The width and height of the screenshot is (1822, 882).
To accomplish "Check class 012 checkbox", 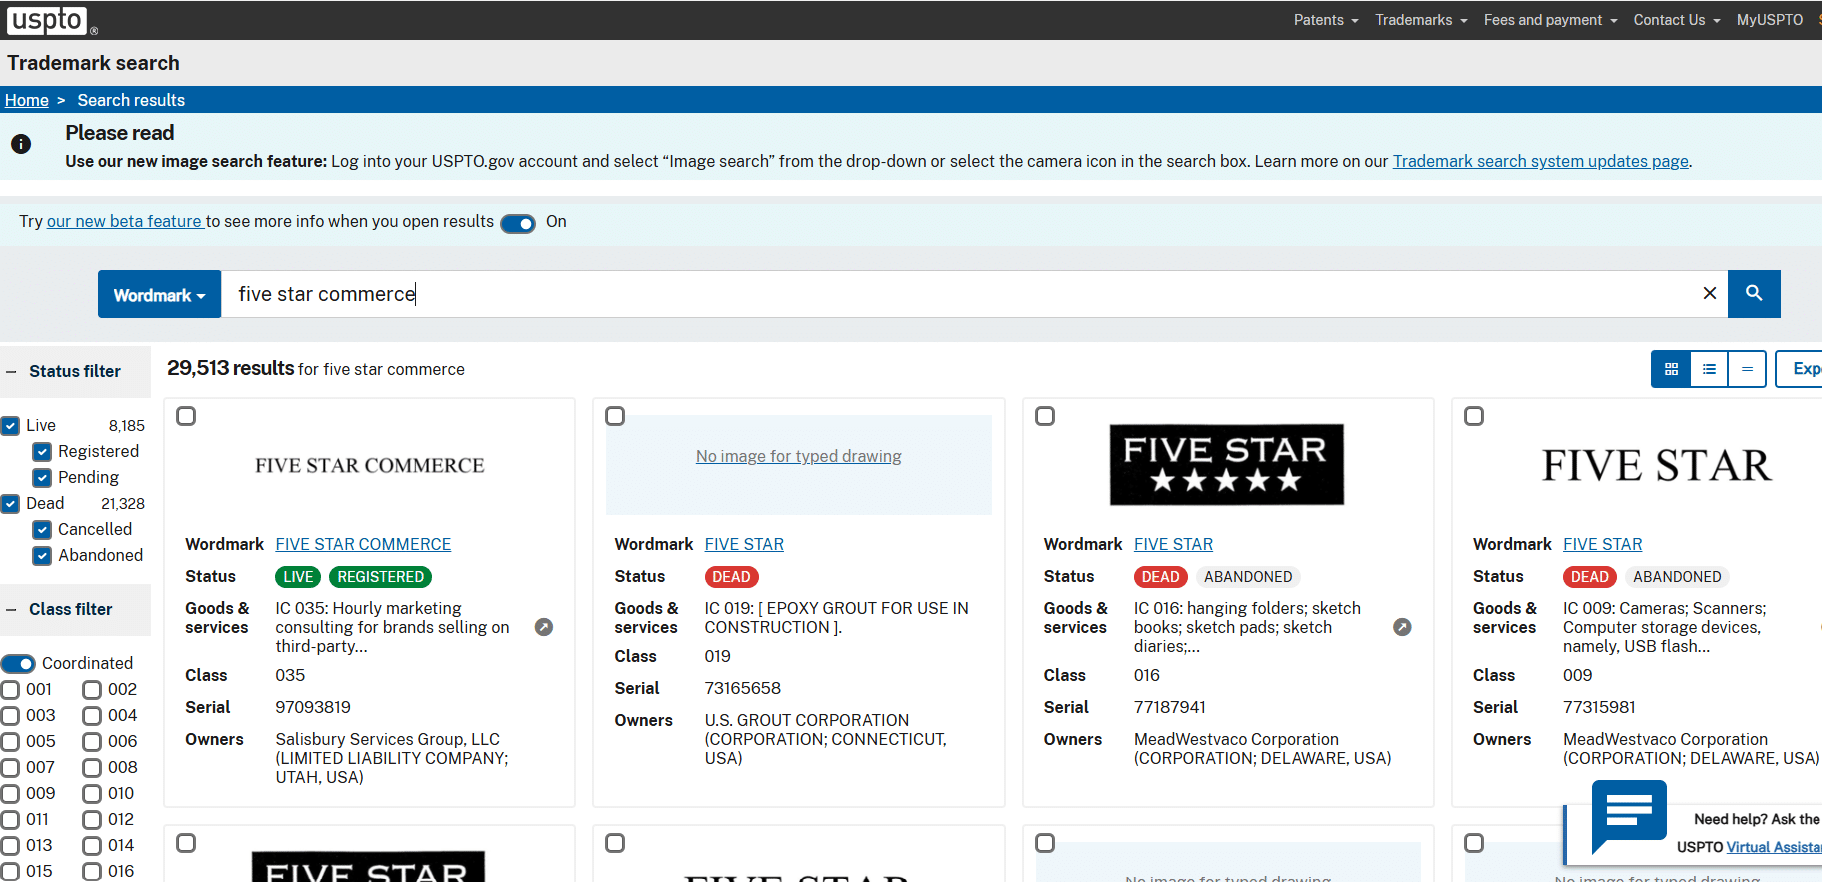I will [92, 820].
